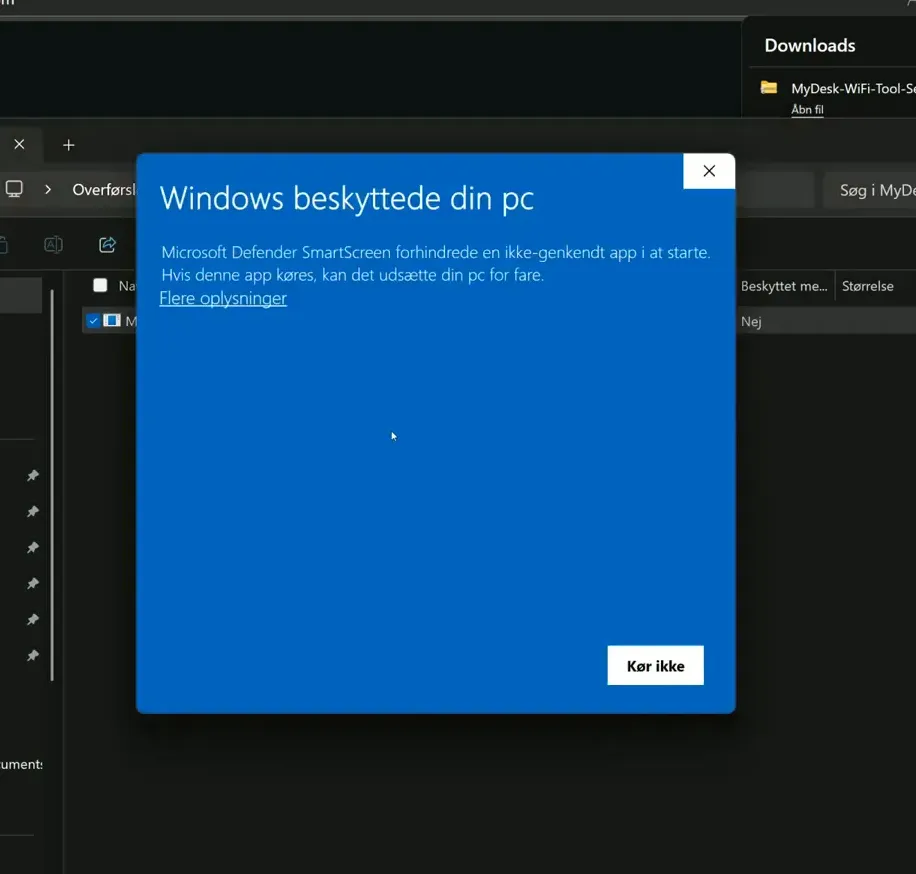Expand the breadcrumb chevron before Overførsler

point(48,189)
